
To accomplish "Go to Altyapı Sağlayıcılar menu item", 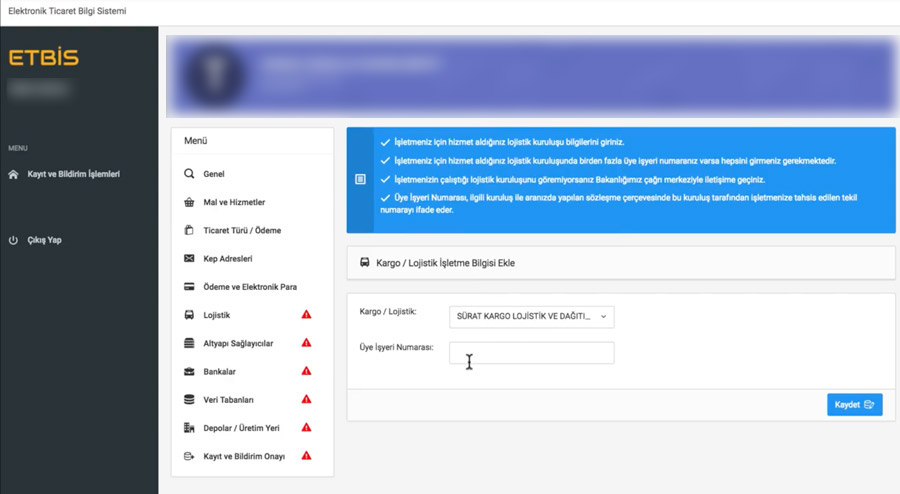I will pos(238,343).
